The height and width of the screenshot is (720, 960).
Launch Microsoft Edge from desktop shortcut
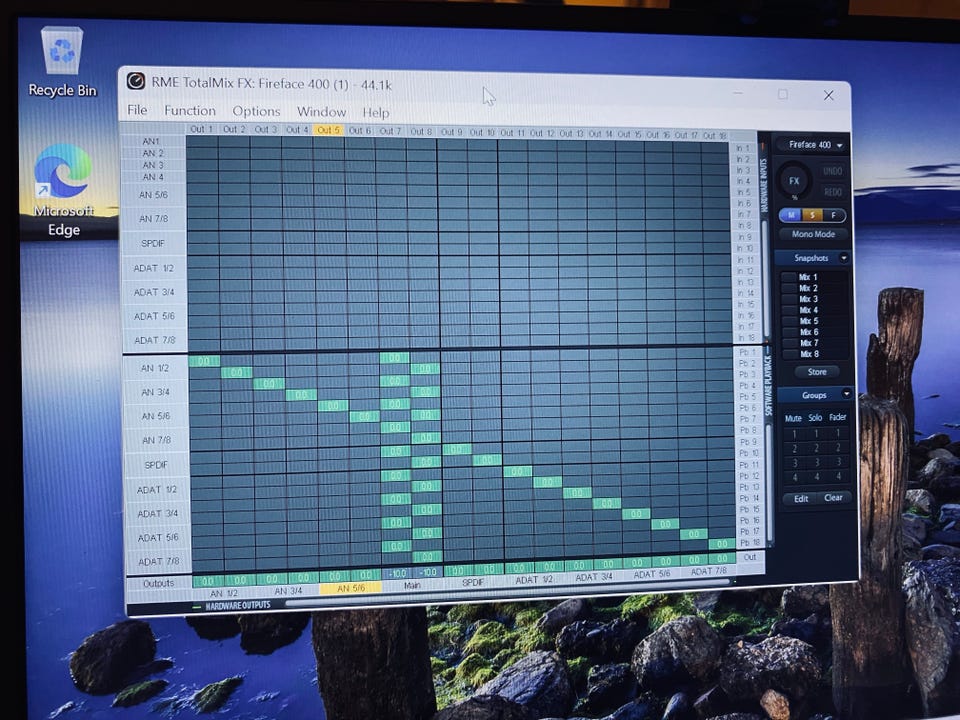point(64,190)
